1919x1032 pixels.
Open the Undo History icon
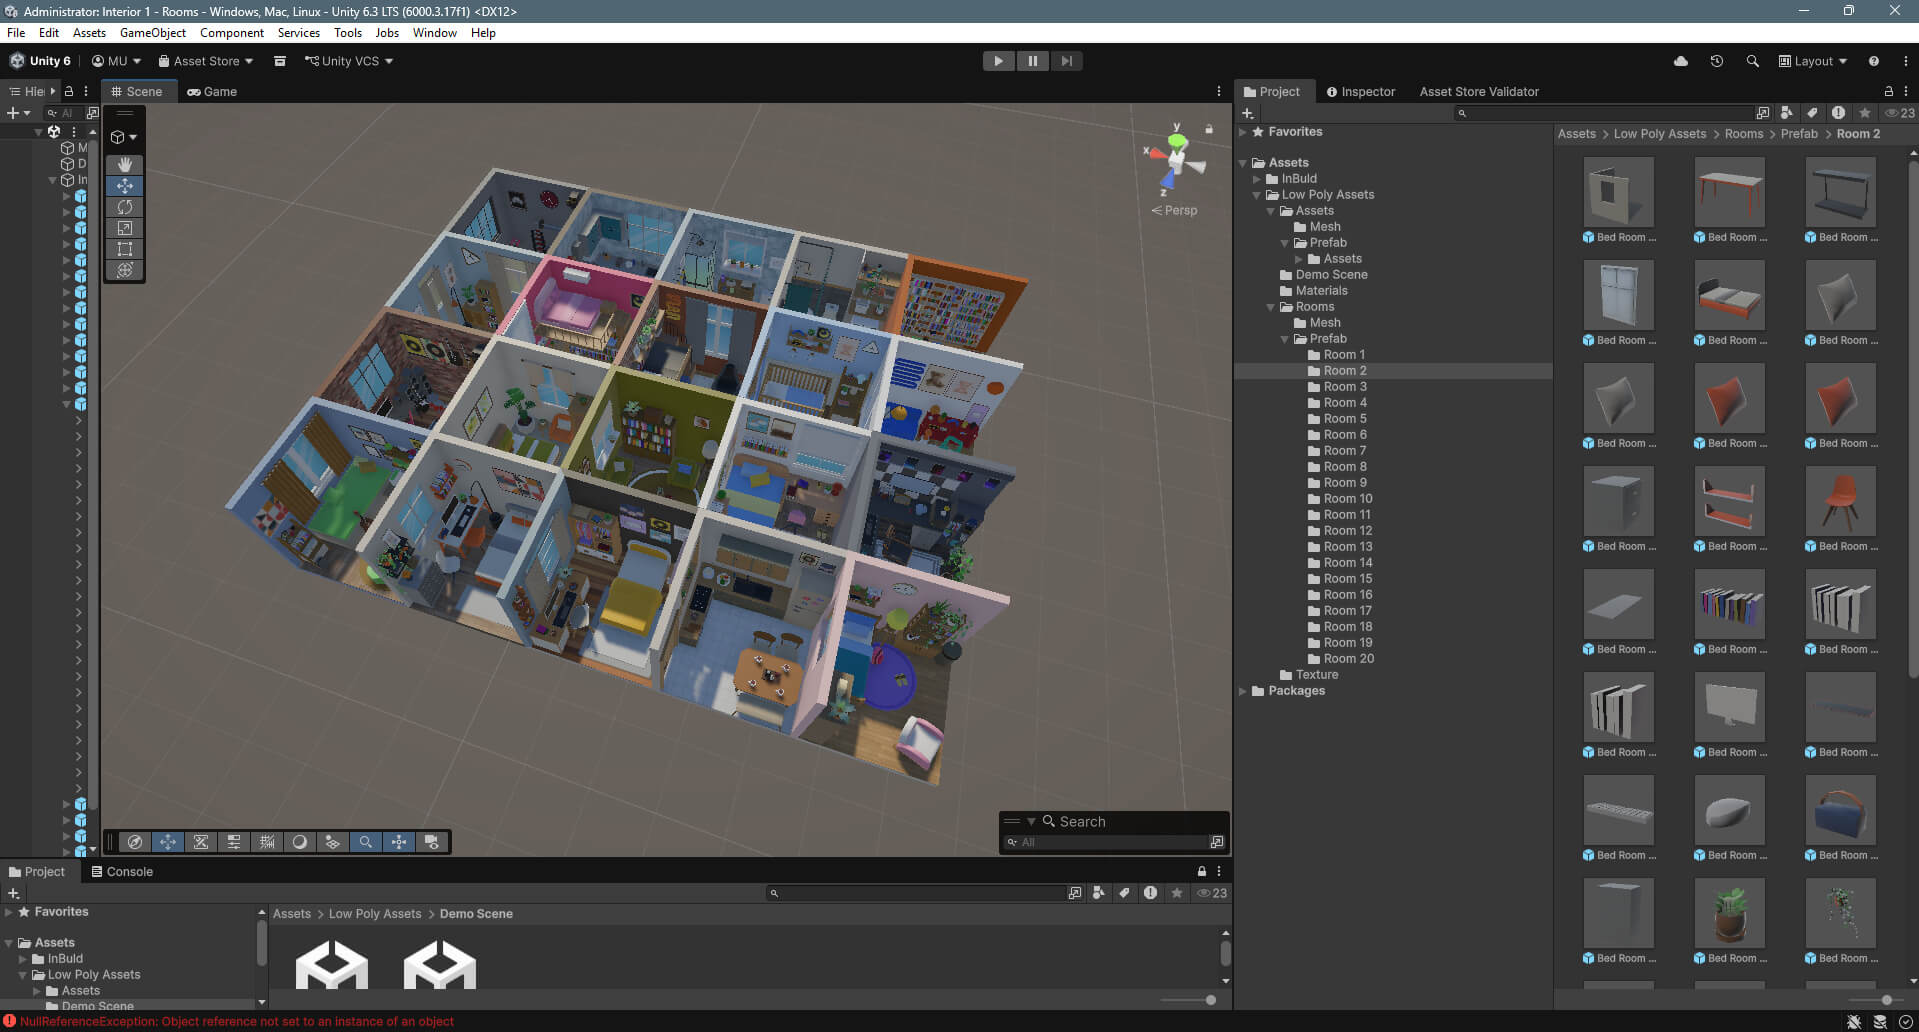click(x=1717, y=61)
